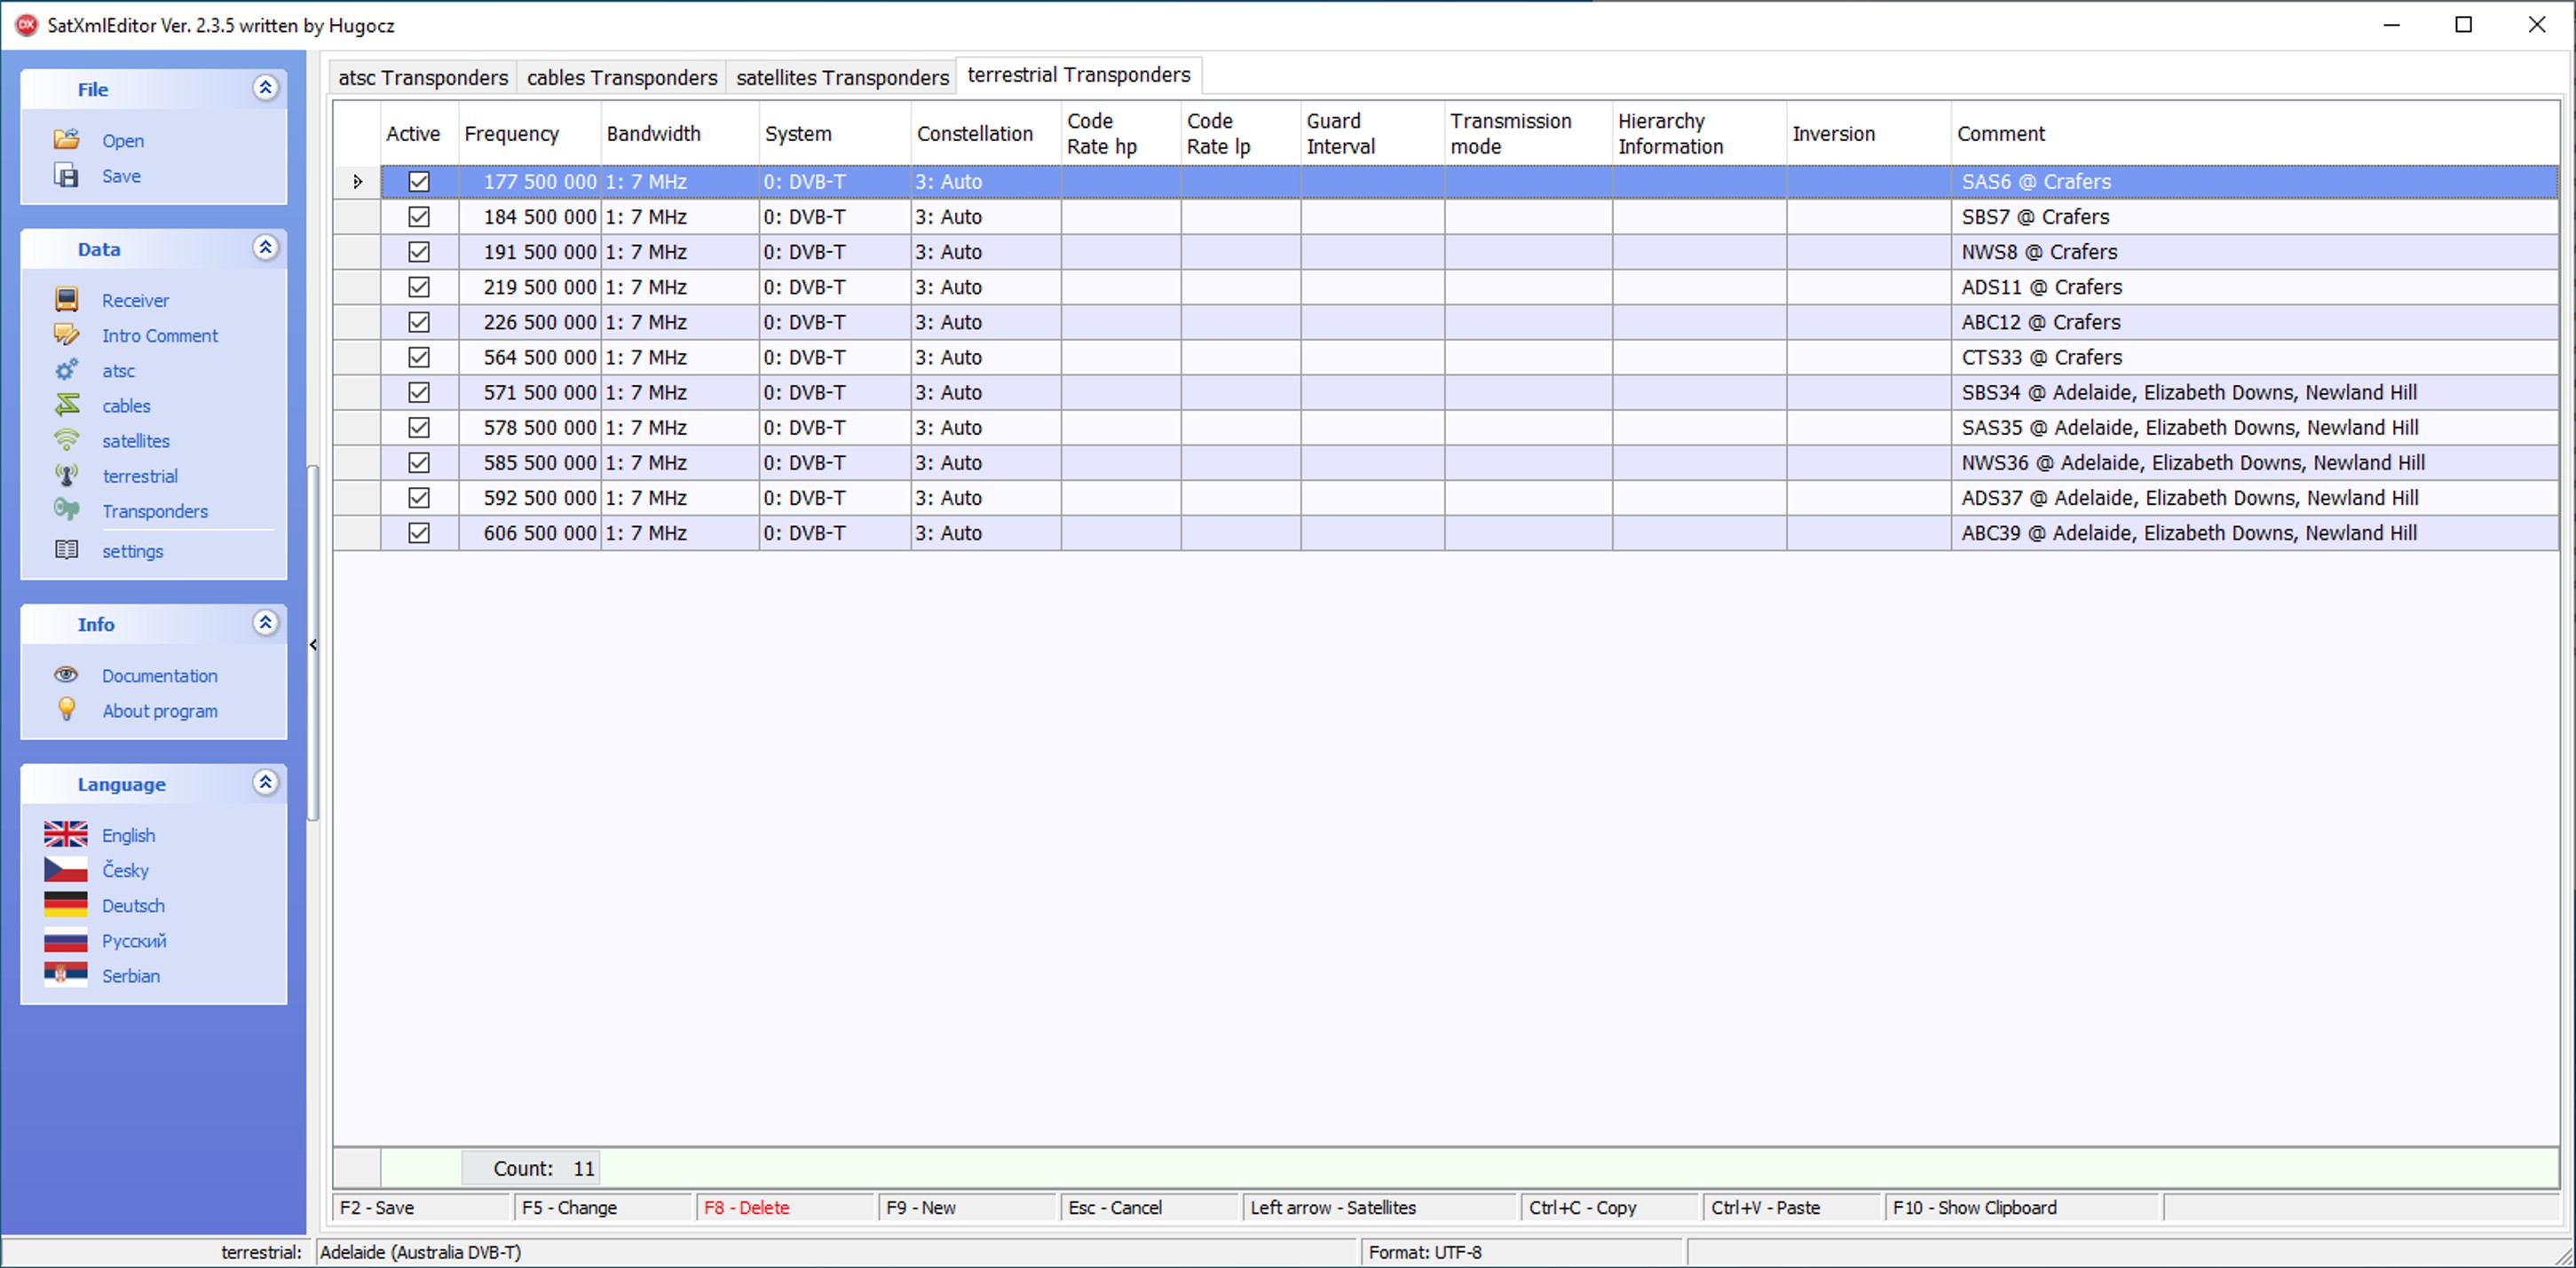Click the satellites wifi-signal icon
Viewport: 2576px width, 1268px height.
tap(66, 440)
